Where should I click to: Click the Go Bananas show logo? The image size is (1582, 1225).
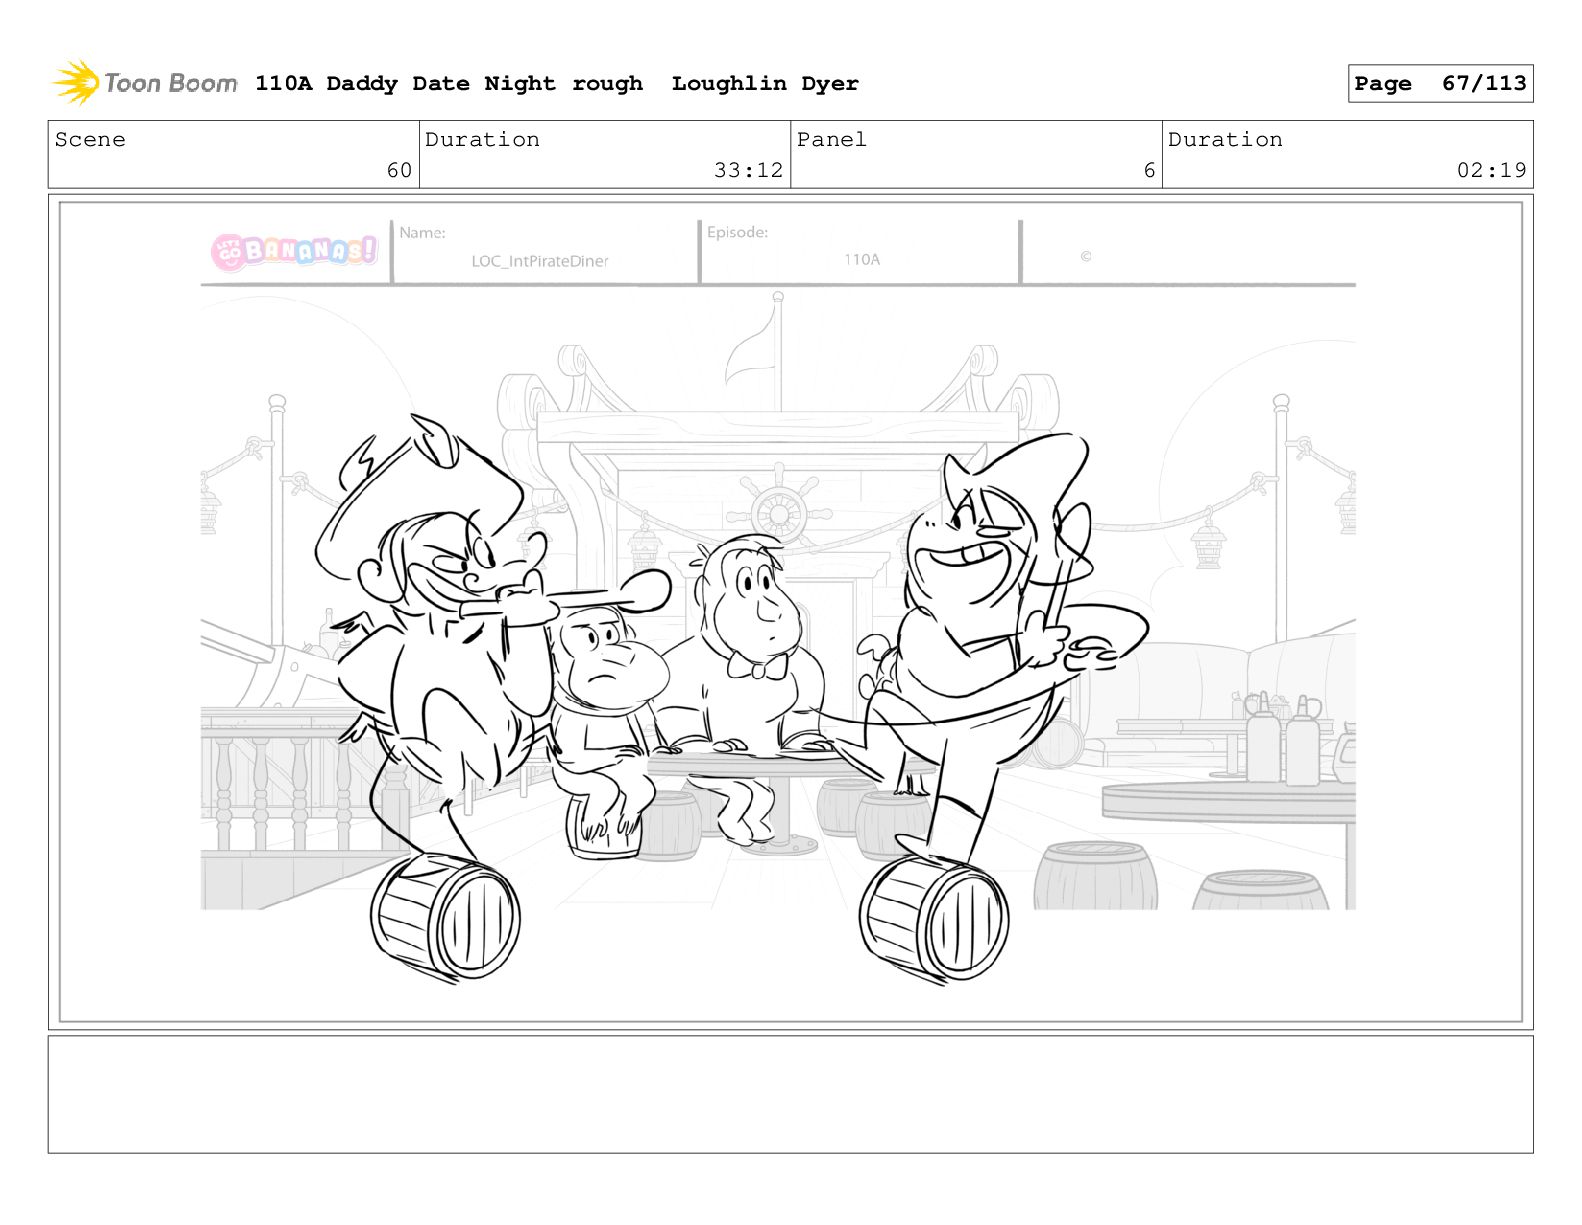pos(295,250)
